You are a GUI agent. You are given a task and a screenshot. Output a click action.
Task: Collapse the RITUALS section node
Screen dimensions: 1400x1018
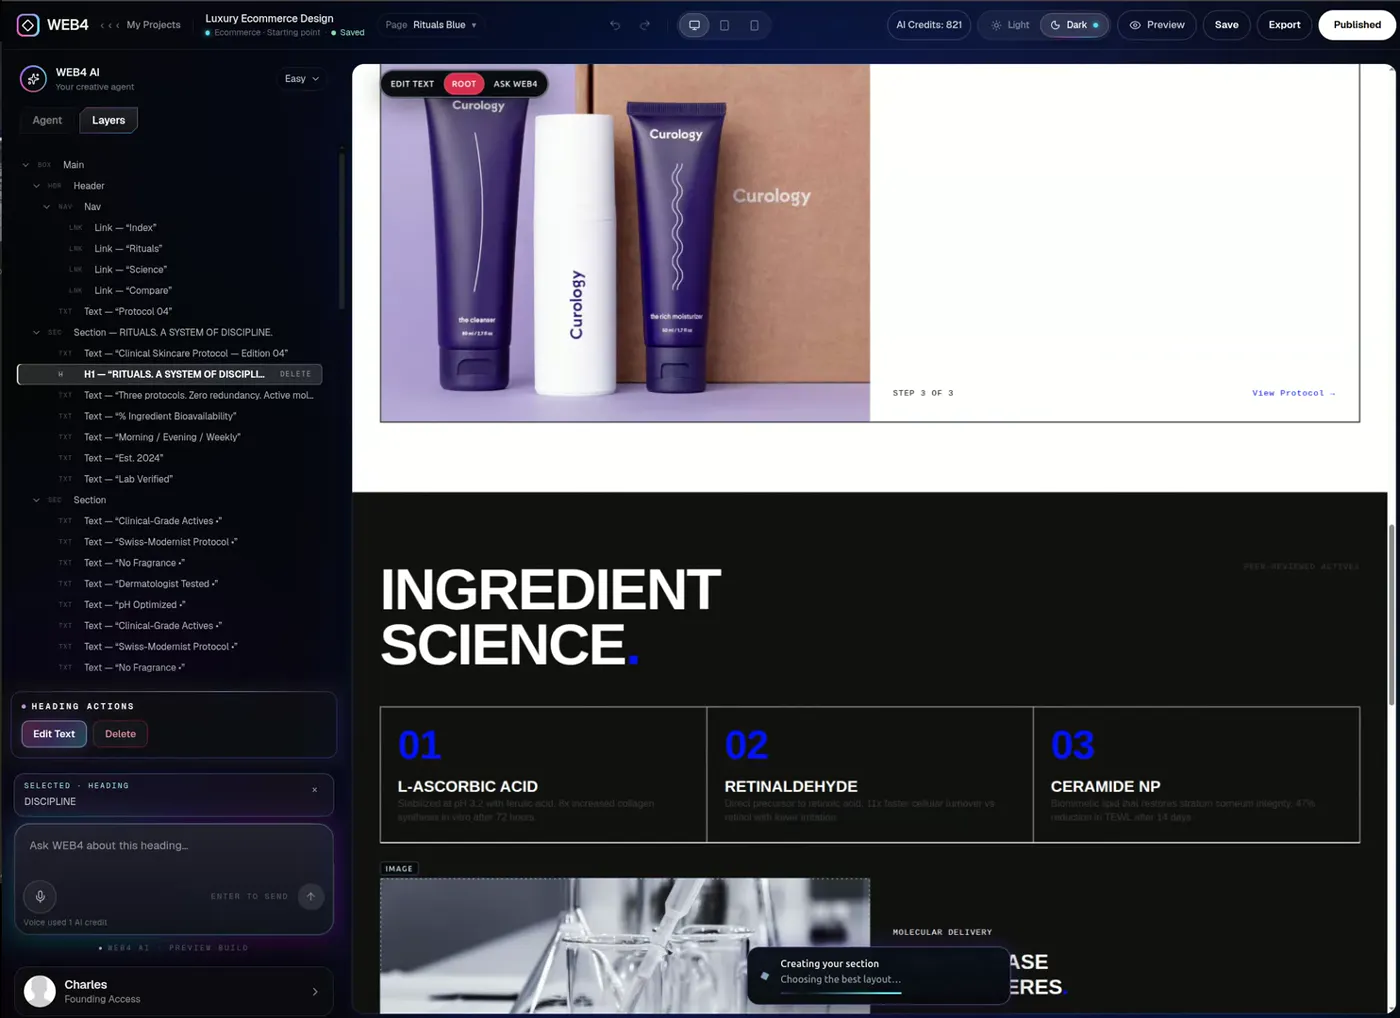coord(37,333)
